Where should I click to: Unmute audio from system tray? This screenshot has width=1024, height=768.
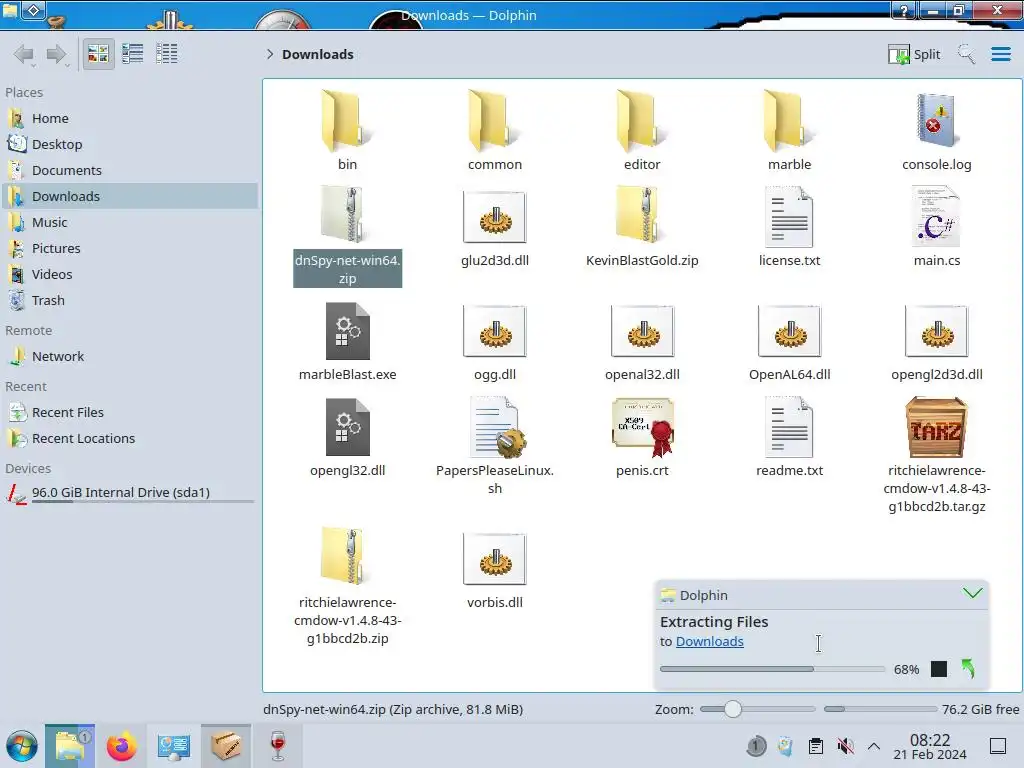click(845, 746)
